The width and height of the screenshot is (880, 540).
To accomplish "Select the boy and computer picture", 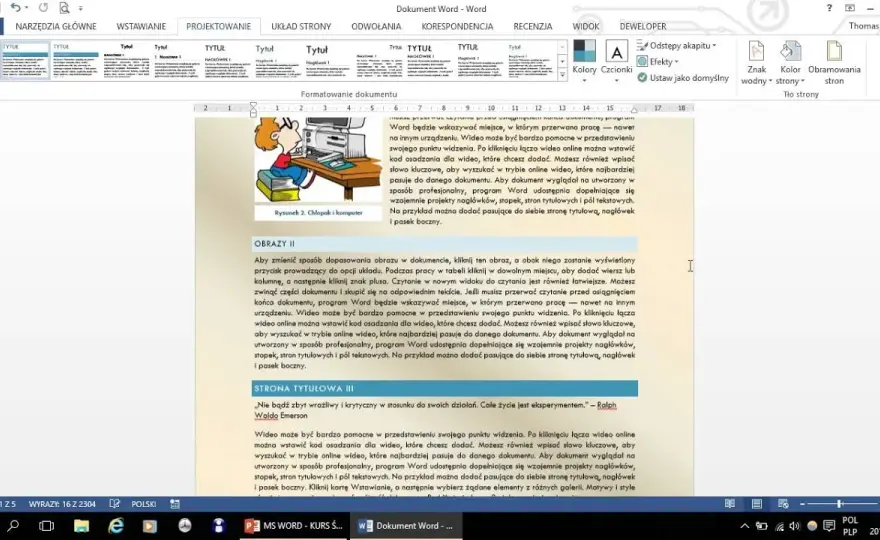I will point(318,159).
